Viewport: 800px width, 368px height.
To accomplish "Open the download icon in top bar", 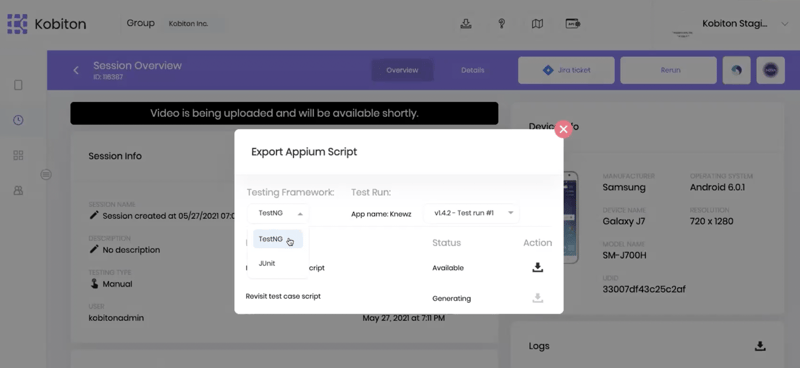I will click(465, 23).
